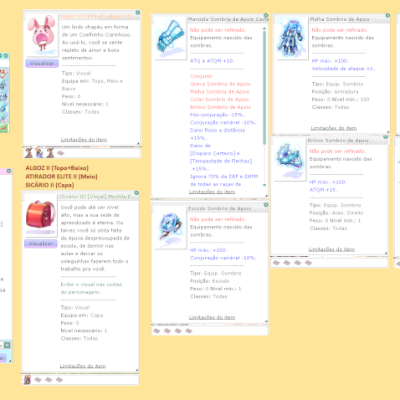The image size is (400, 400).
Task: Select the empty fourth slot in rabbit hat window
Action: point(60,153)
